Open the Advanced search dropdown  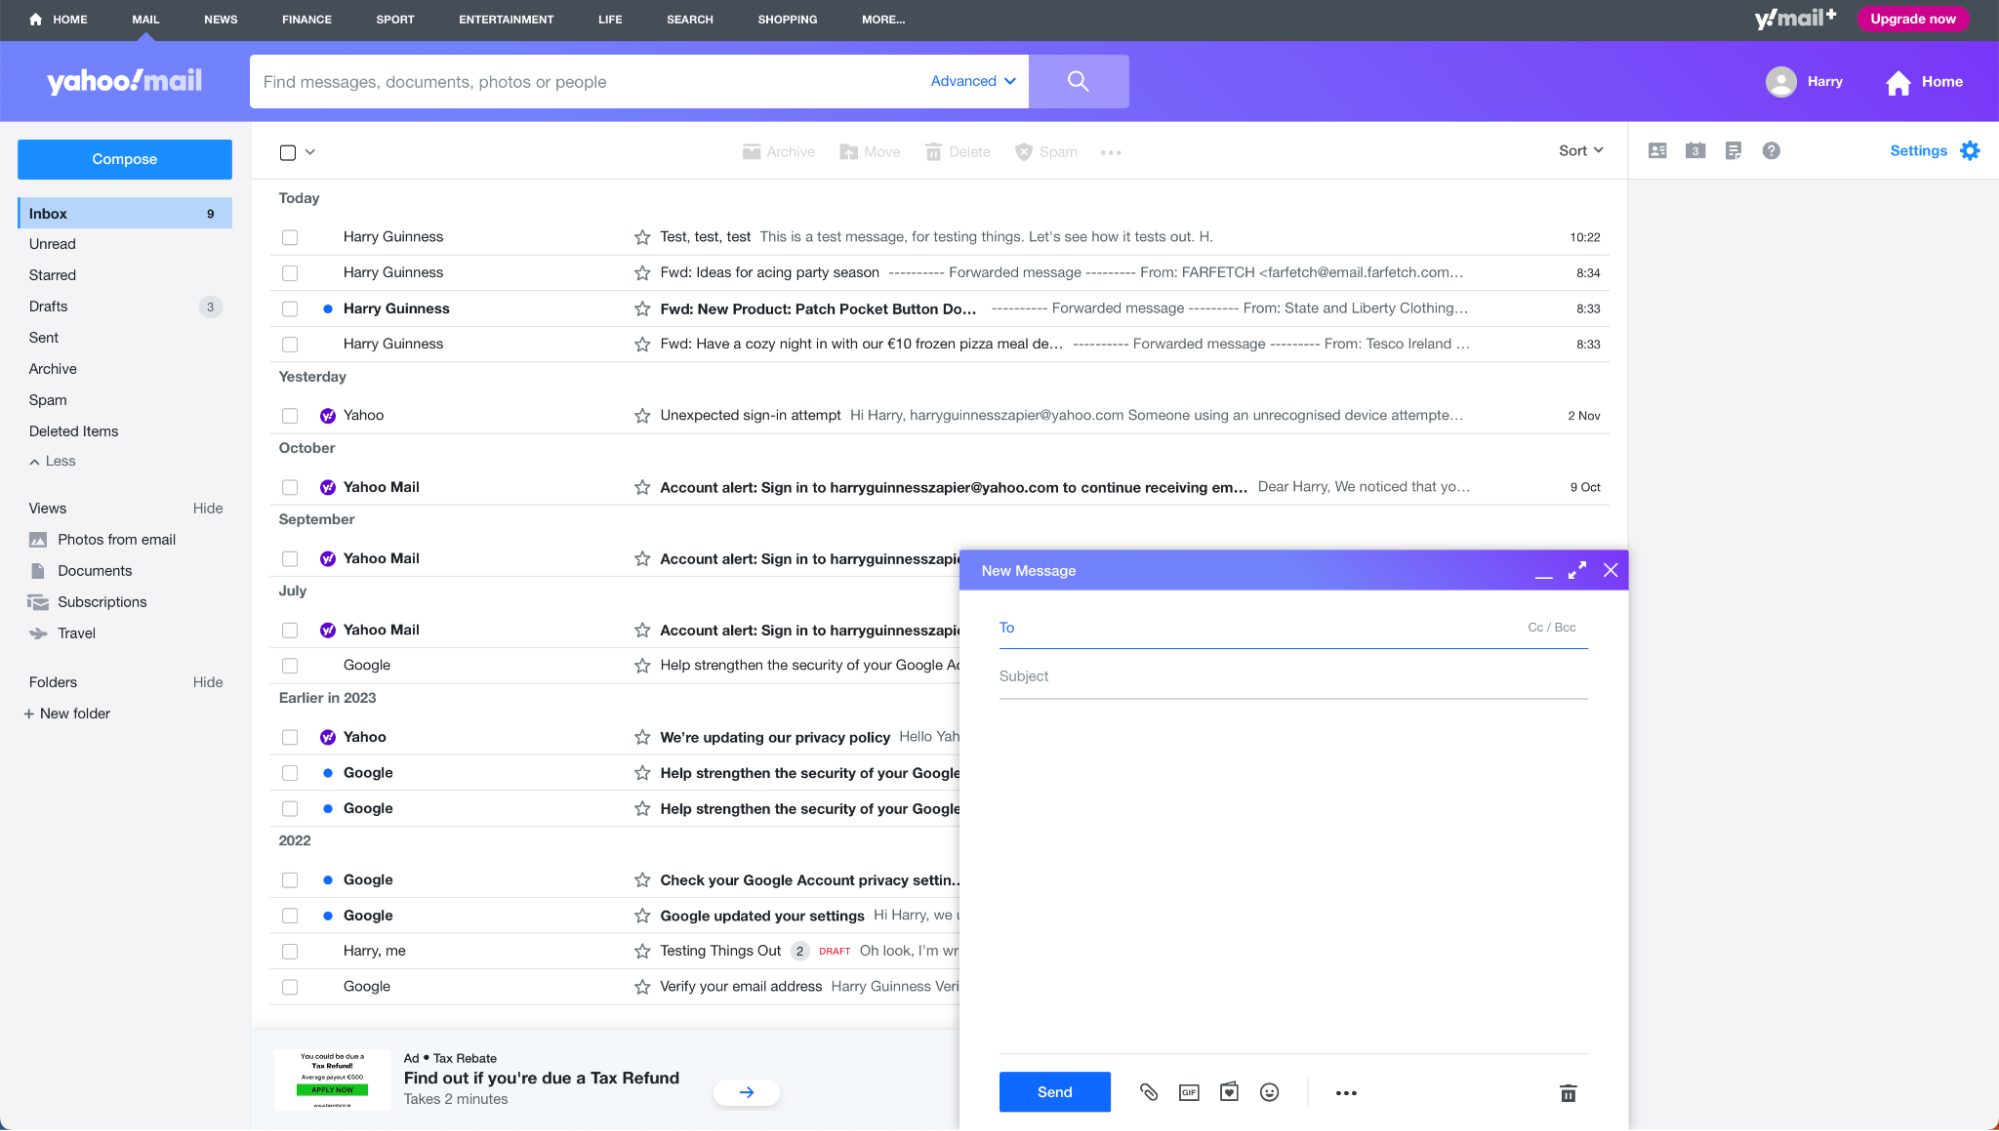(975, 81)
